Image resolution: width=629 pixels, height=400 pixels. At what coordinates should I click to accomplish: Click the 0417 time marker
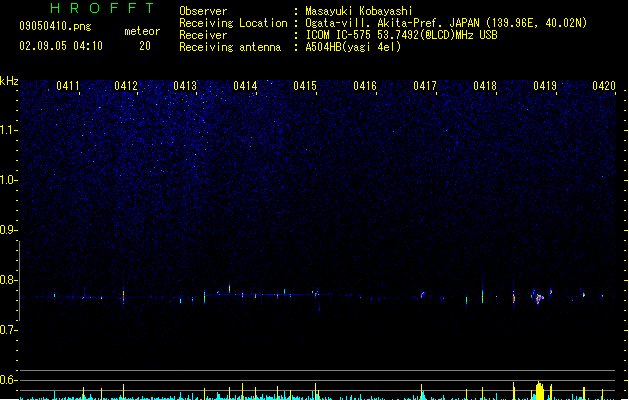[425, 86]
